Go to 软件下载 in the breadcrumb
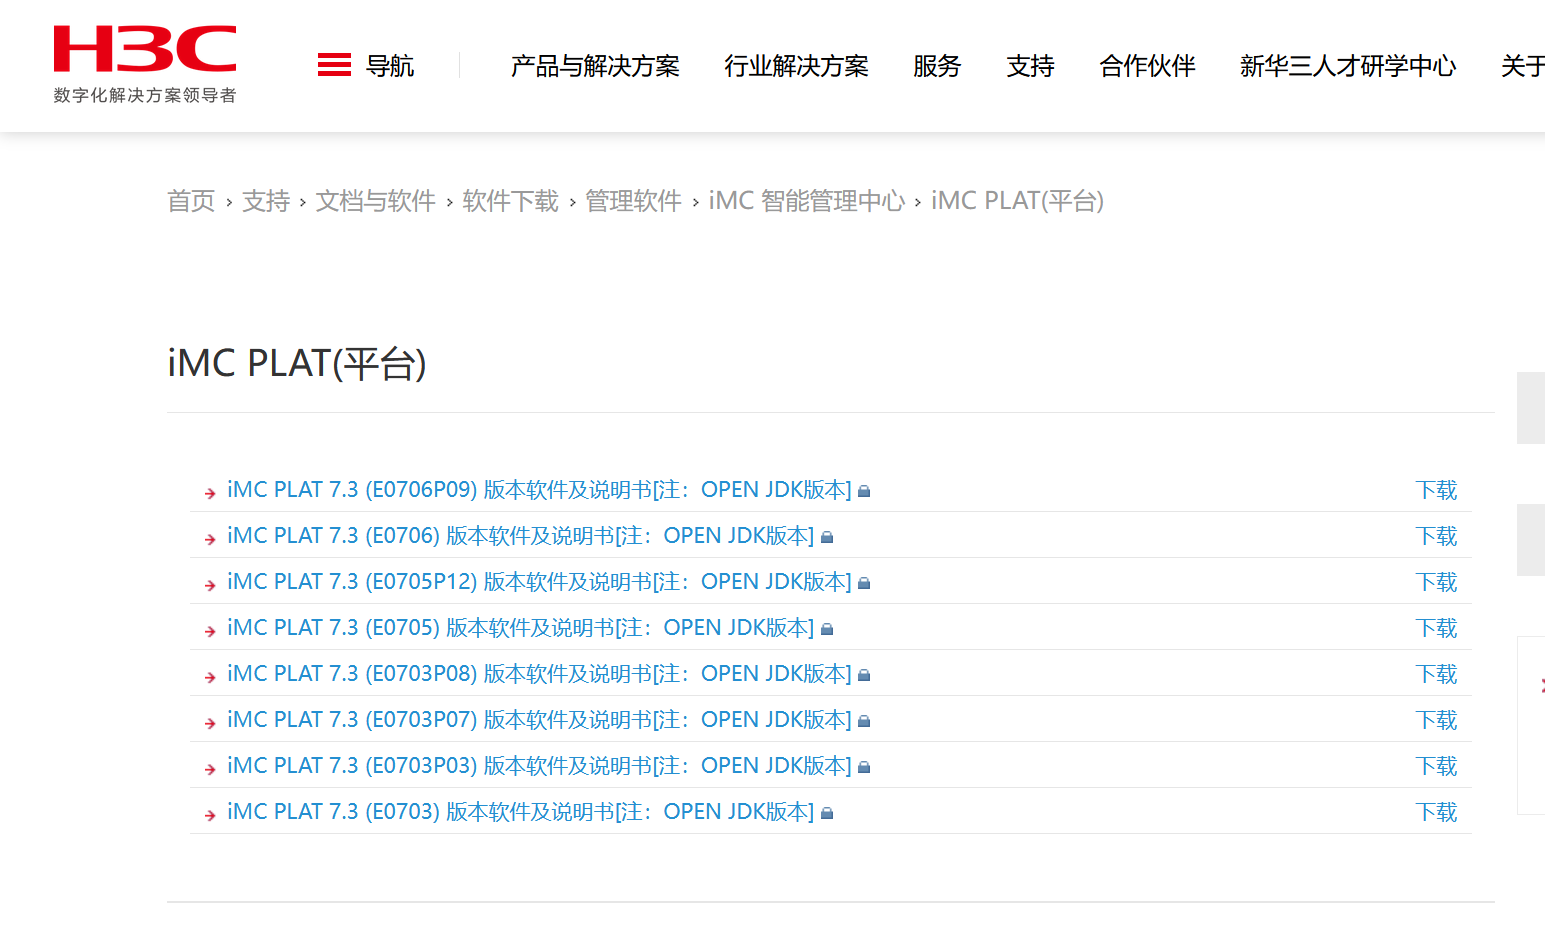Viewport: 1545px width, 943px height. (510, 201)
